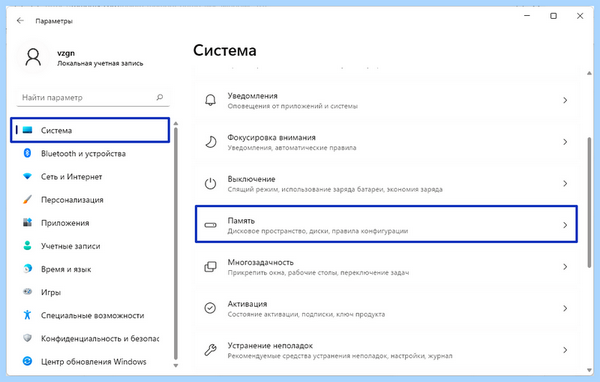600x382 pixels.
Task: Click the Активация checkmark icon
Action: [x=210, y=308]
